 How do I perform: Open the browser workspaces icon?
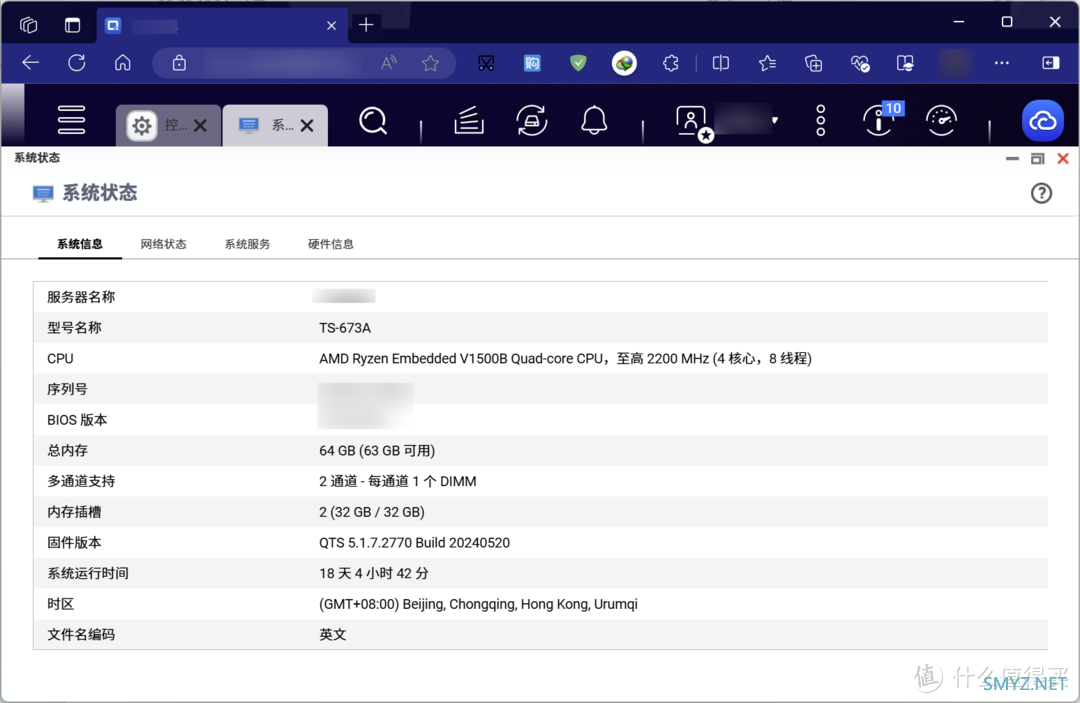(28, 25)
